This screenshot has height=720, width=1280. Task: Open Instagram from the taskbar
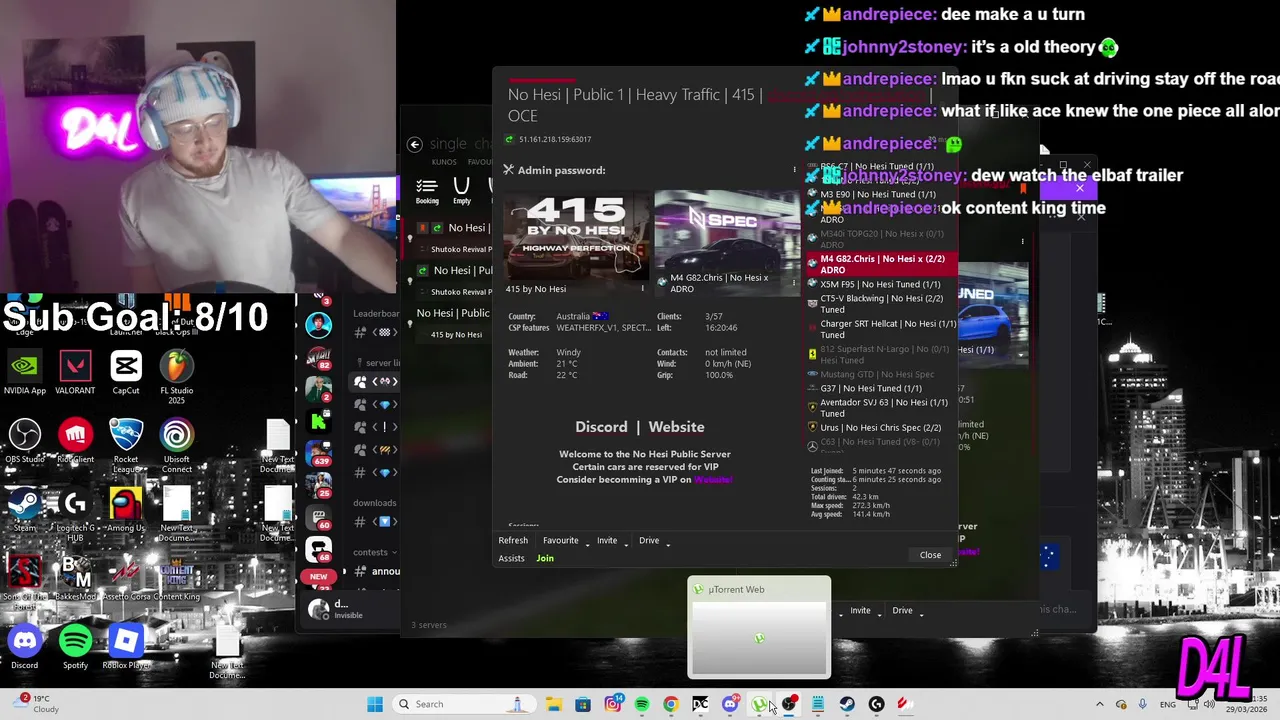(x=612, y=704)
